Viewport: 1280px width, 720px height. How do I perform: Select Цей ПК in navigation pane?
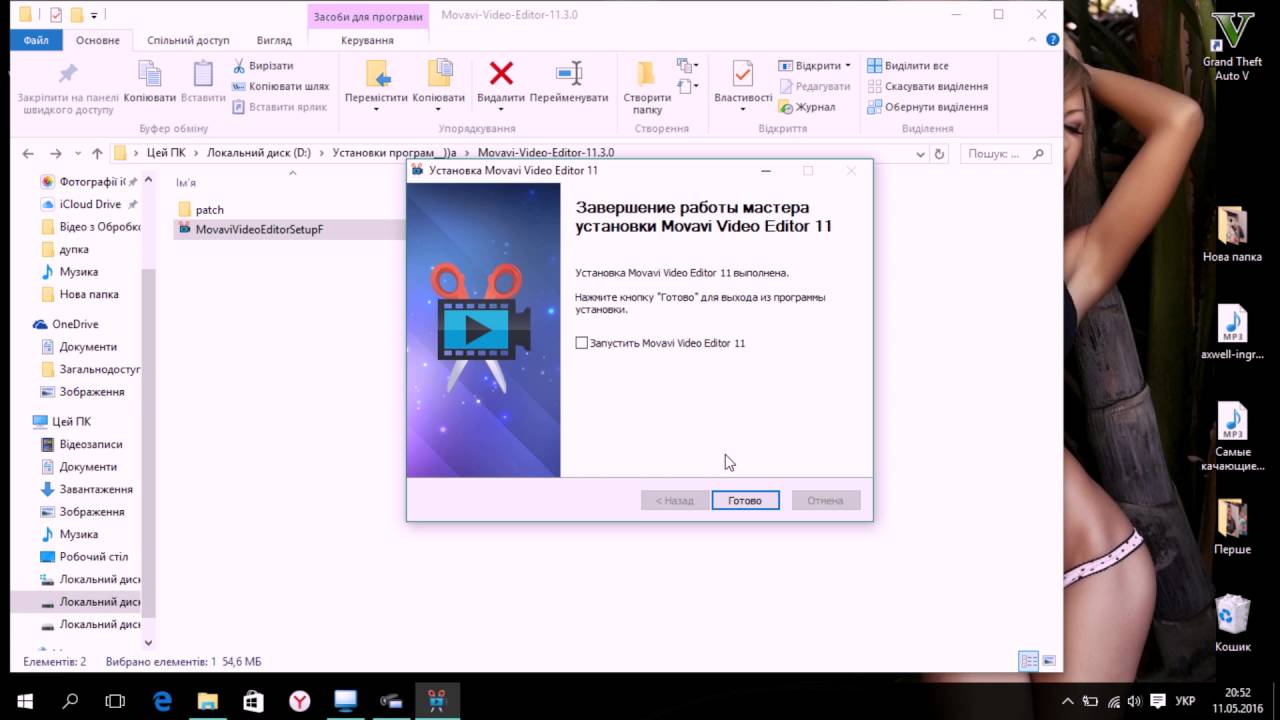(x=71, y=422)
